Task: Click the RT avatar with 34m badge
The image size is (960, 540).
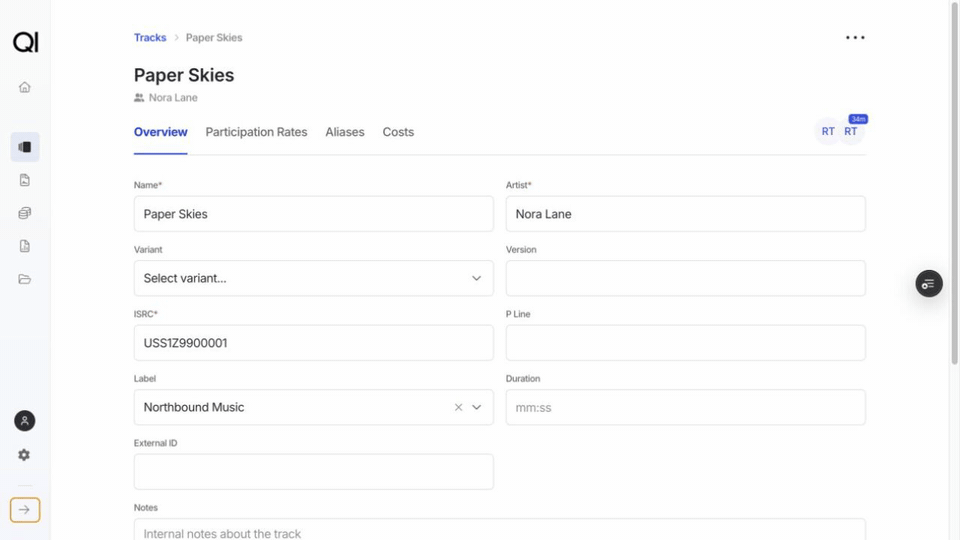Action: tap(851, 132)
